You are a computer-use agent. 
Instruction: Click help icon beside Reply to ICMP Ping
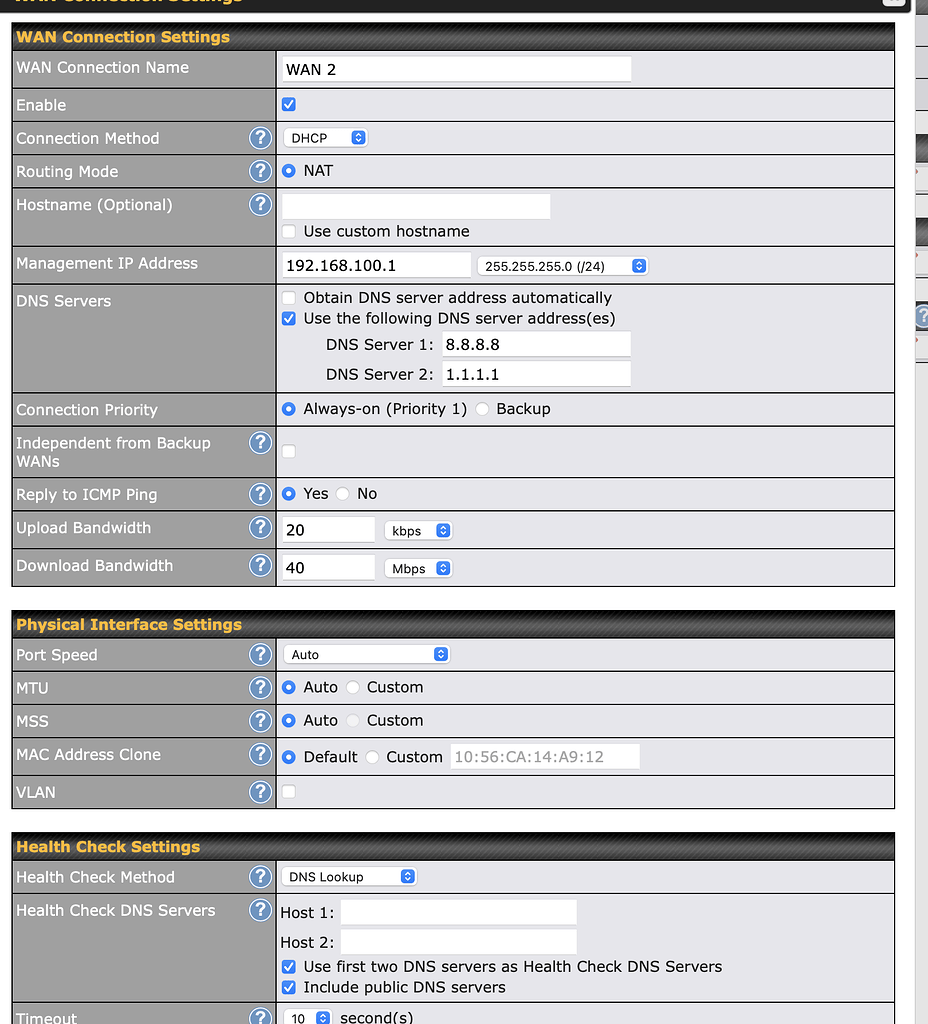[x=260, y=494]
